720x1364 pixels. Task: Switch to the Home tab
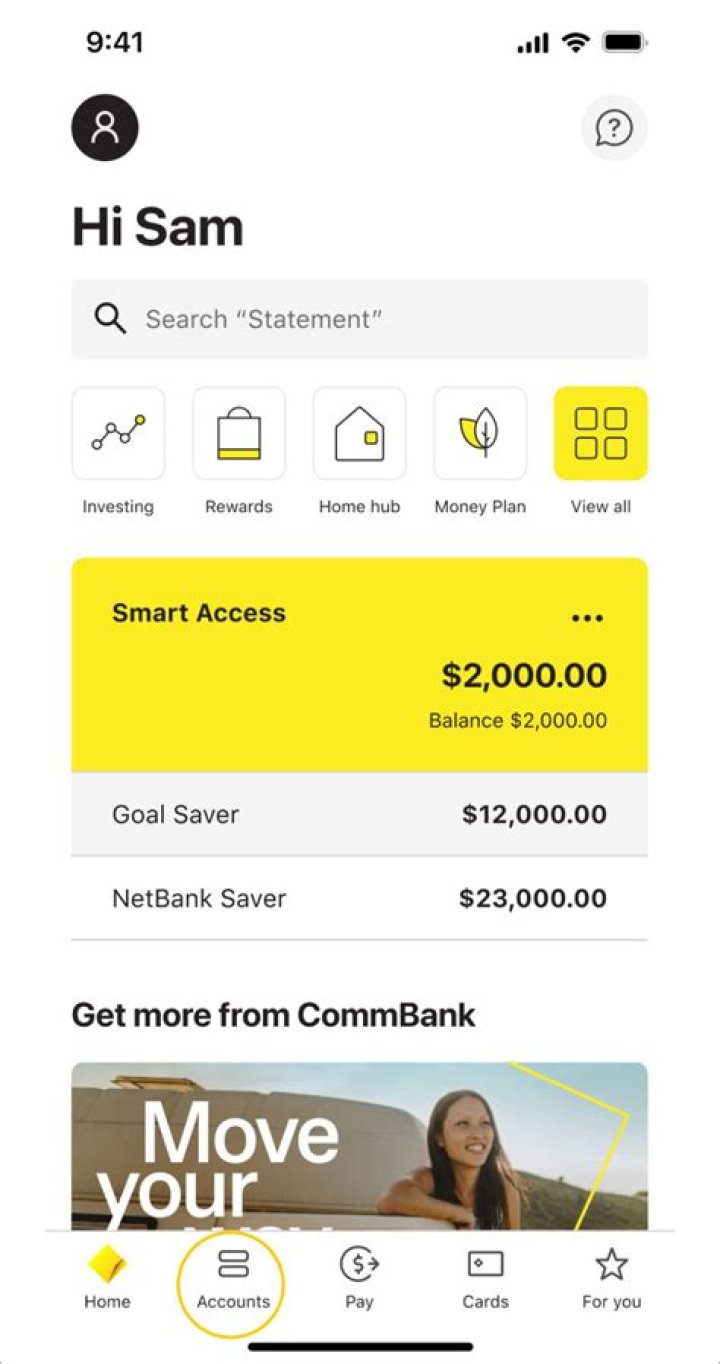107,1279
